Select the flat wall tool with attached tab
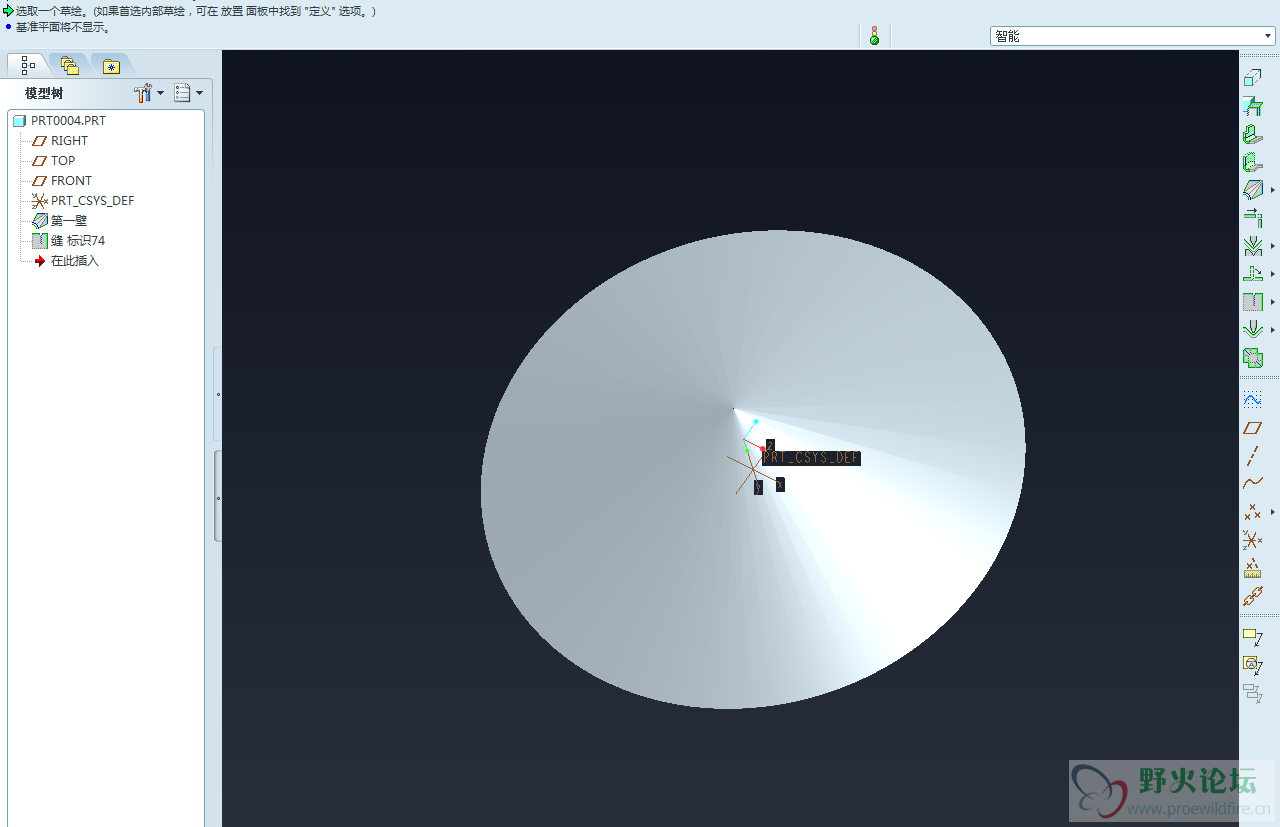 [1252, 105]
